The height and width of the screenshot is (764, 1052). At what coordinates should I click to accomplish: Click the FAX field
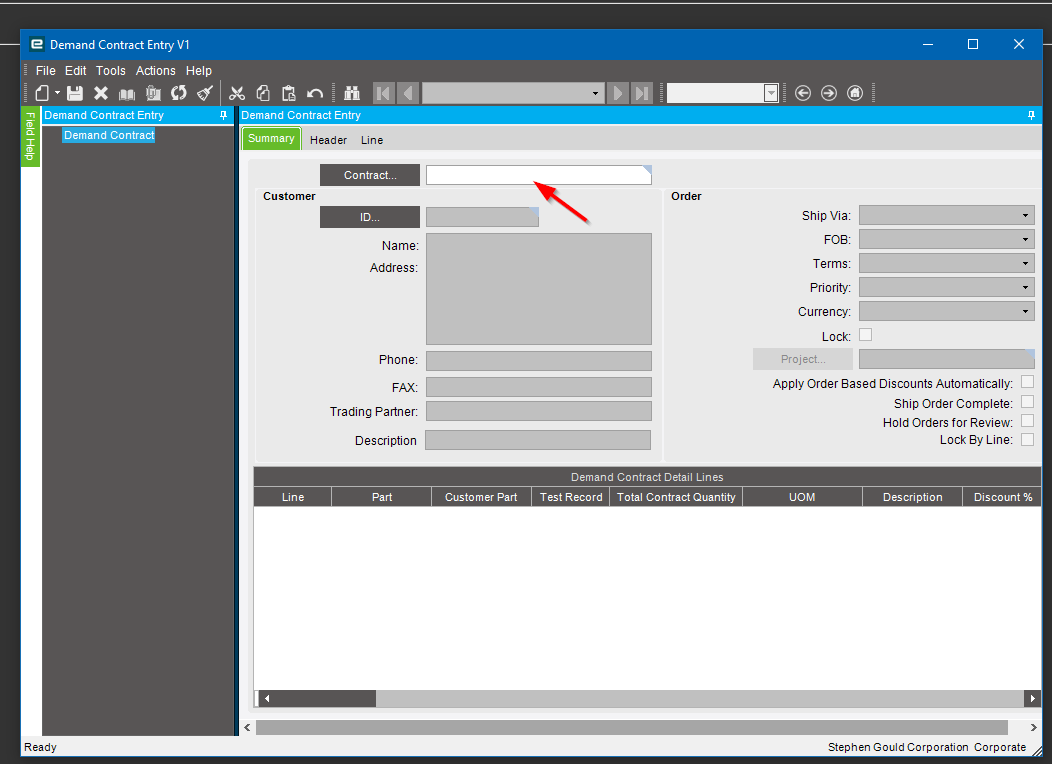tap(539, 387)
